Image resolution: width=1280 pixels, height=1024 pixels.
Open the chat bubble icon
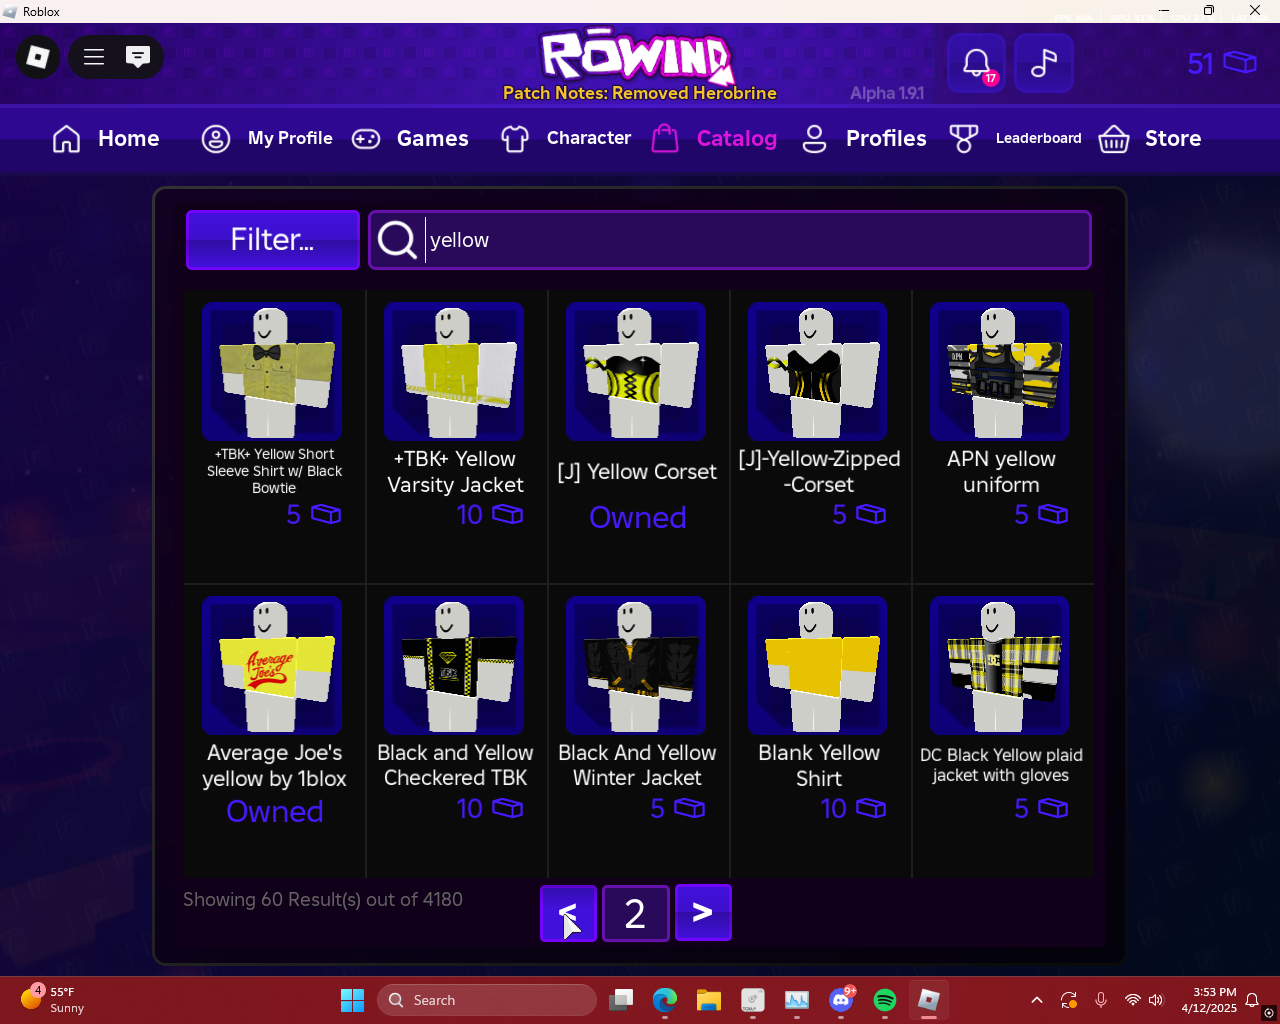(x=138, y=57)
